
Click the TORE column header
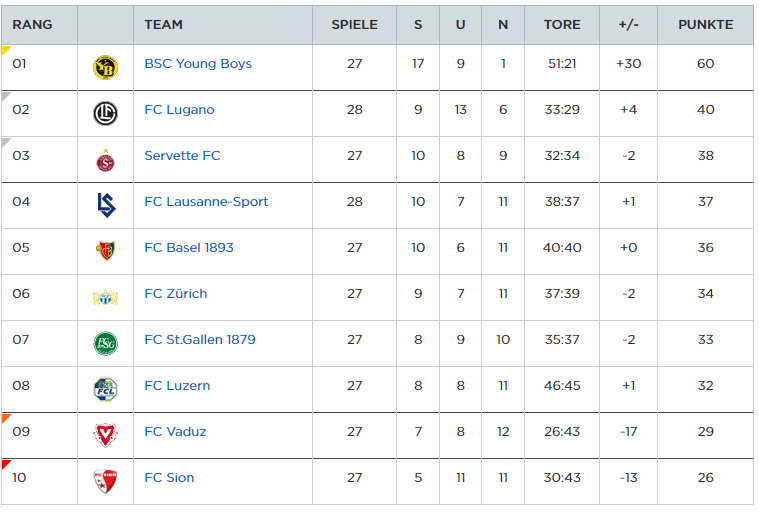[x=562, y=25]
